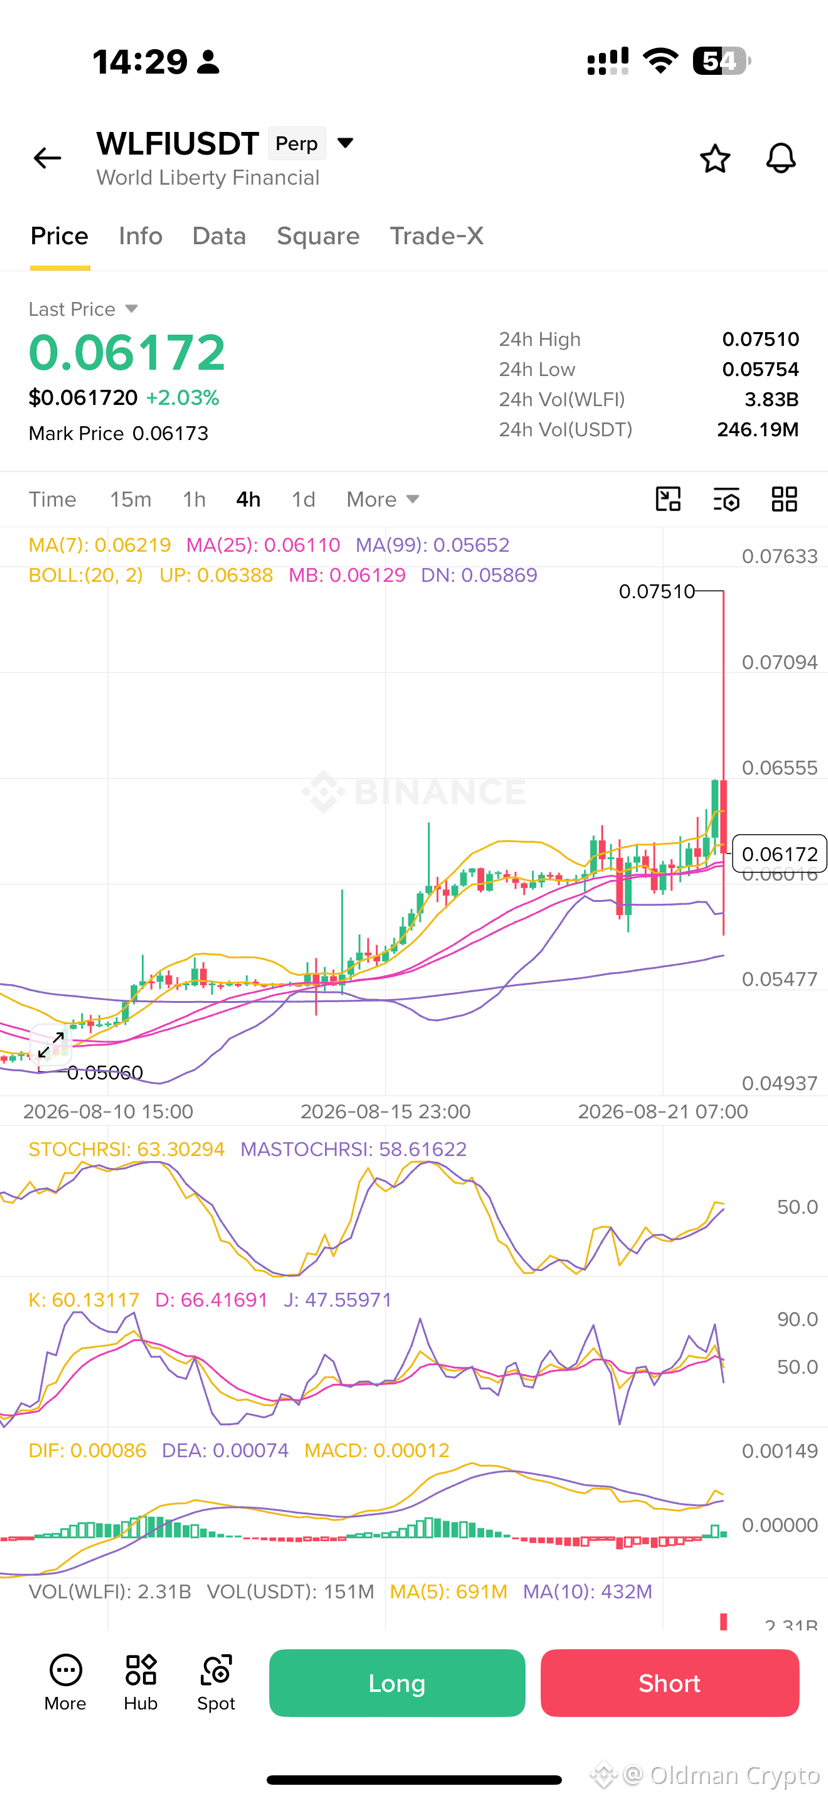Tap the 14:29 clock in status bar
The height and width of the screenshot is (1800, 828).
point(140,62)
